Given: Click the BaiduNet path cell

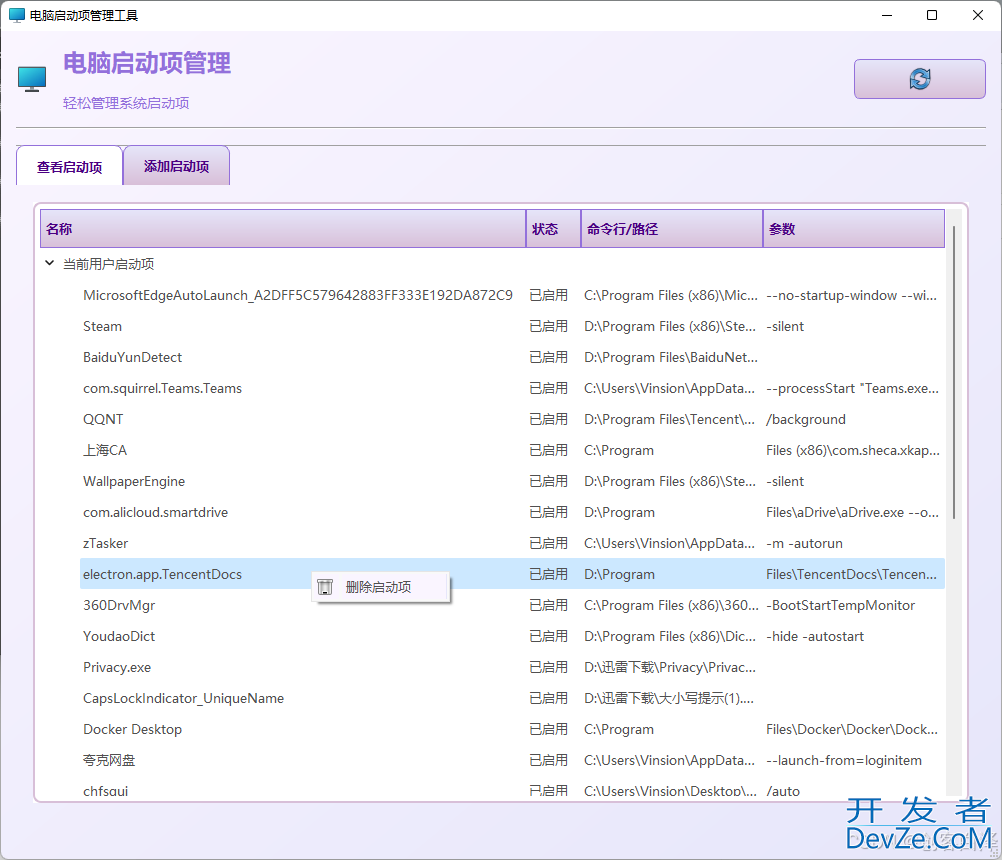Looking at the screenshot, I should coord(671,357).
